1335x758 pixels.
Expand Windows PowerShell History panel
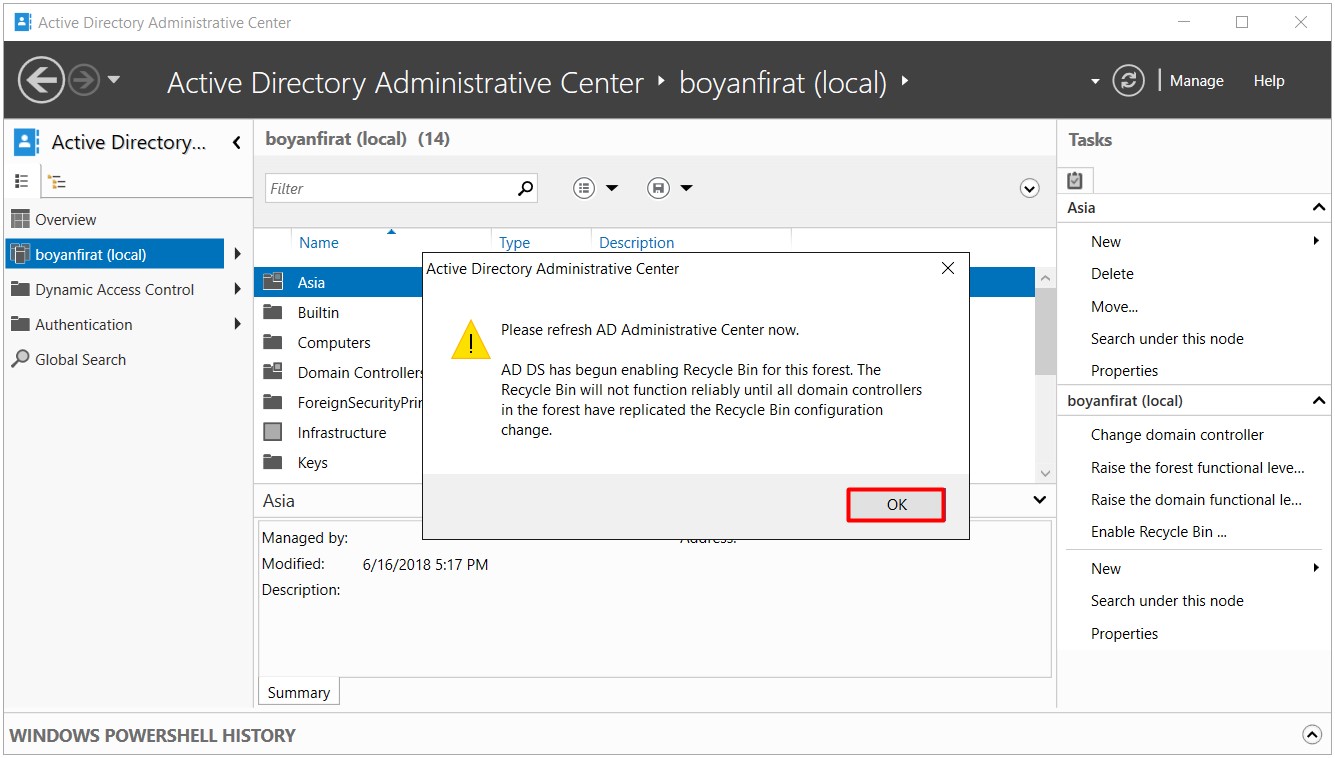point(1312,735)
